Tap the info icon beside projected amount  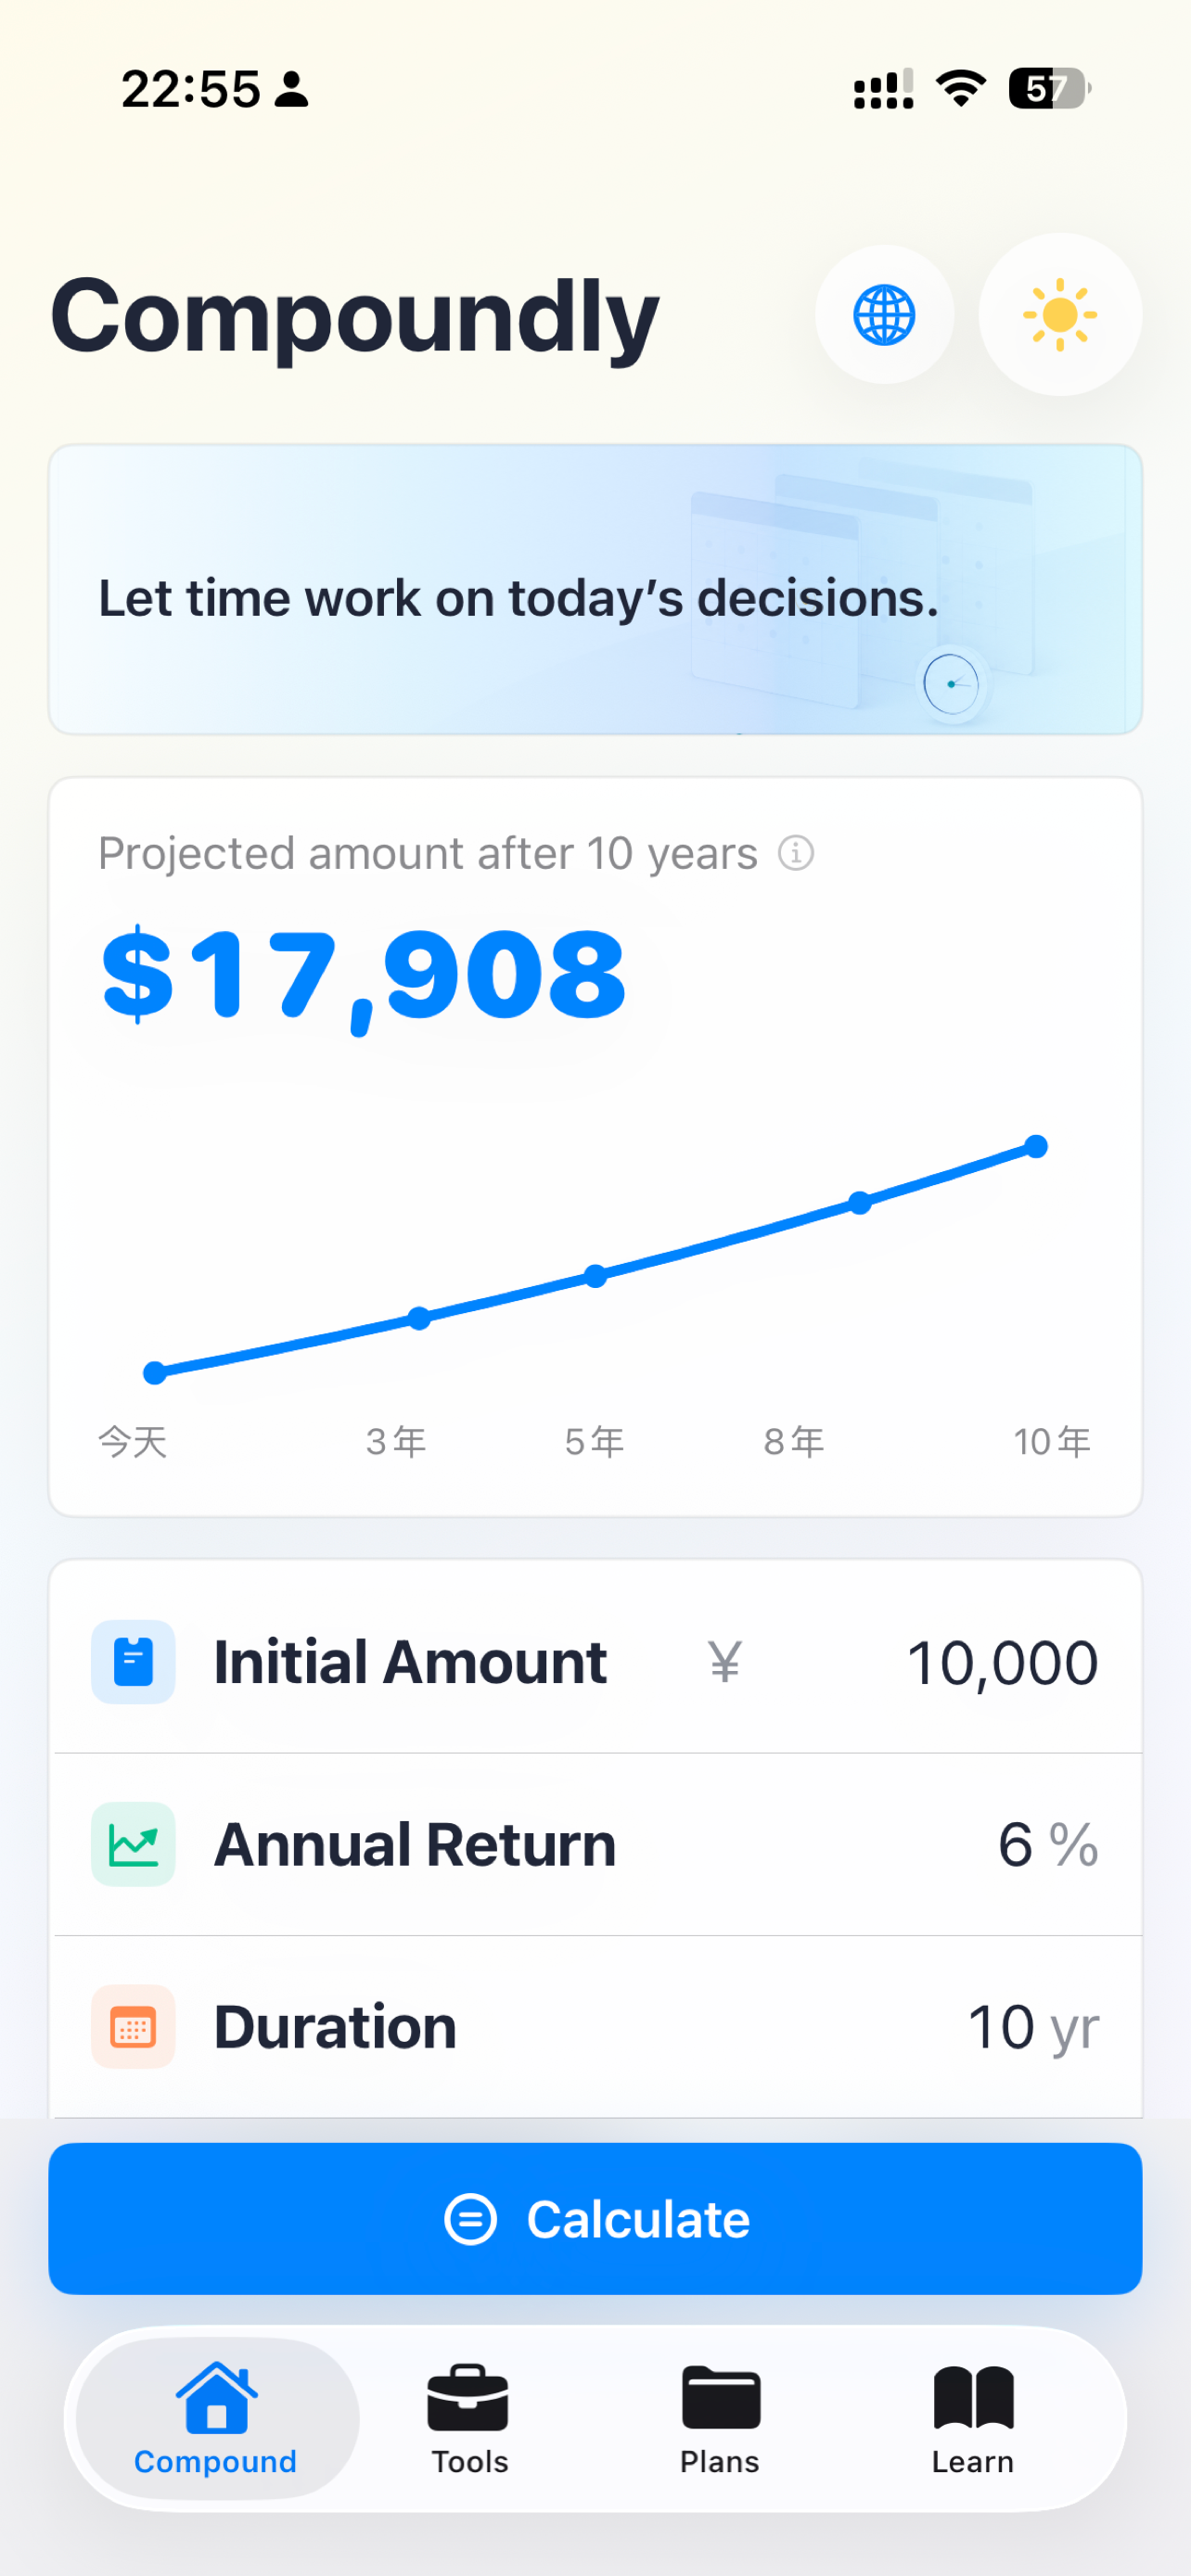(x=796, y=853)
